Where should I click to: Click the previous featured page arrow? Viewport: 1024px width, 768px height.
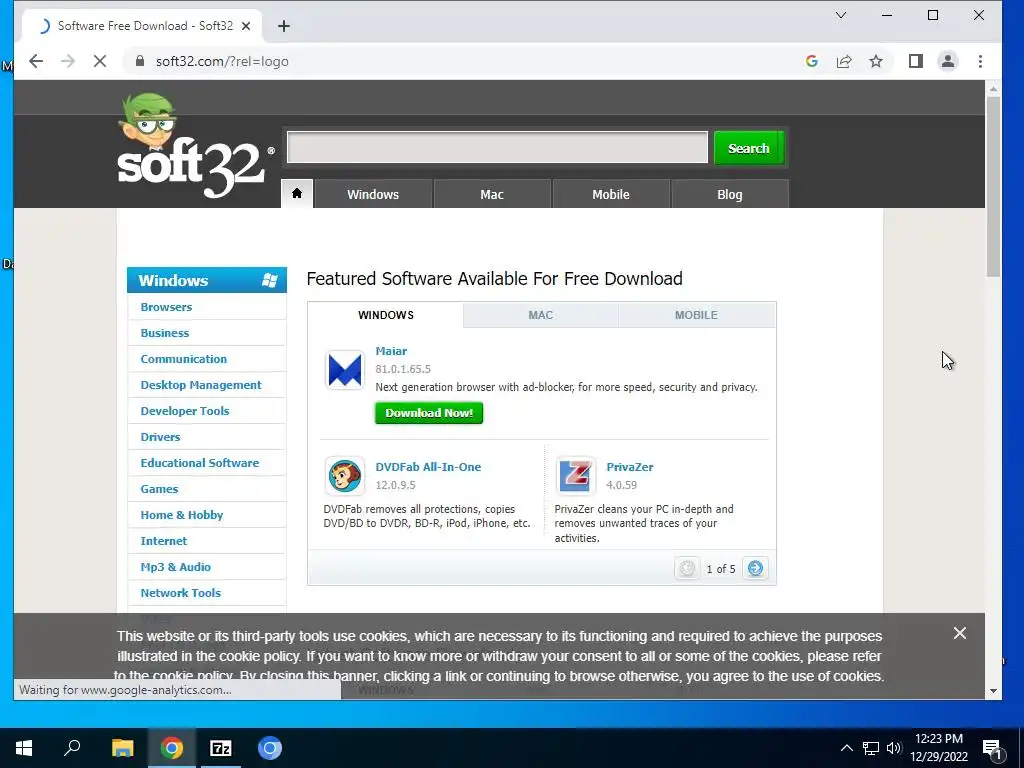click(687, 568)
